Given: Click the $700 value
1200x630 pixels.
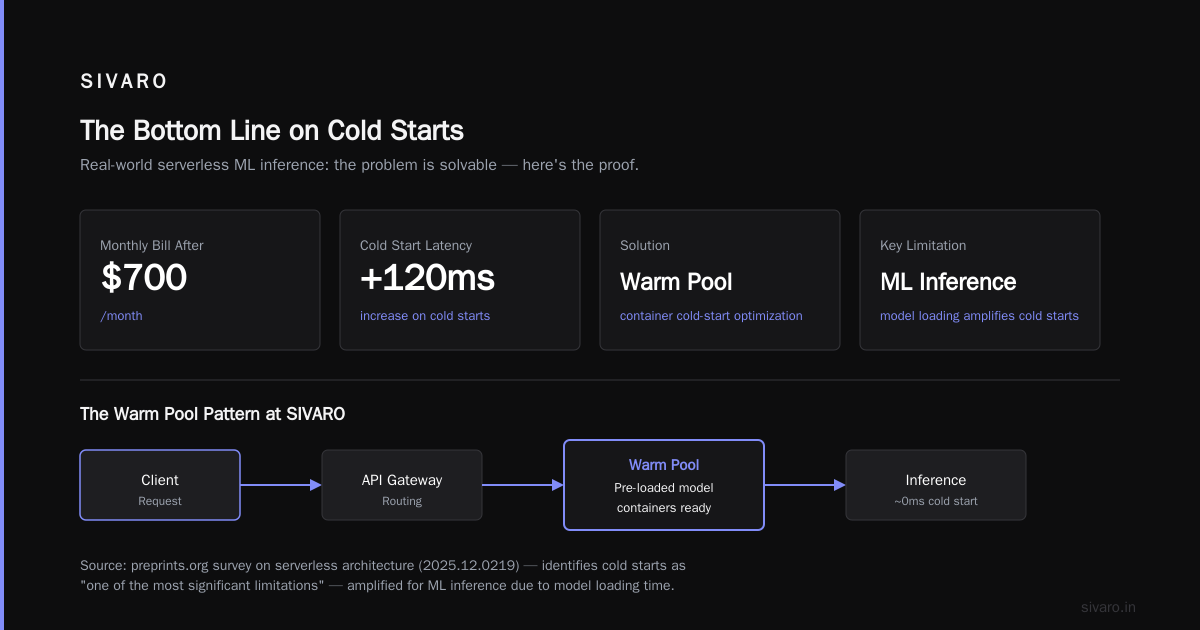Looking at the screenshot, I should tap(143, 278).
